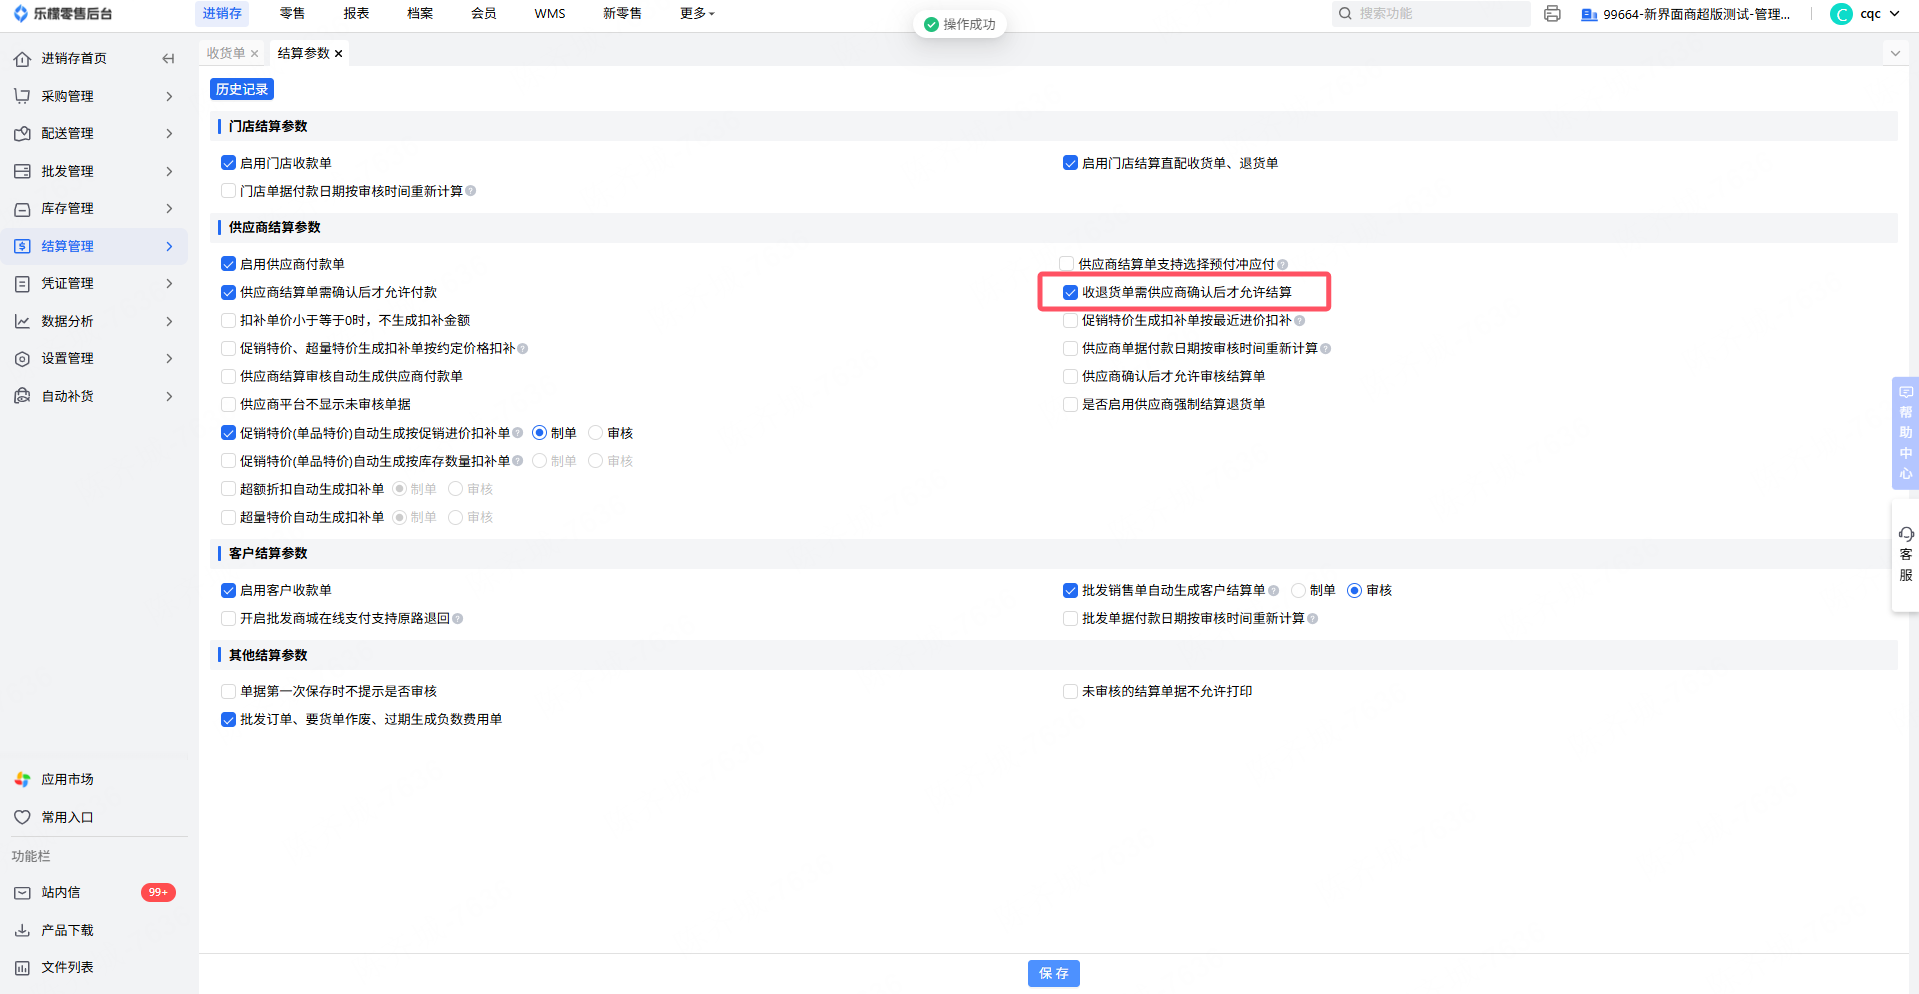
Task: Click the 产品下载 download icon
Action: tap(22, 930)
